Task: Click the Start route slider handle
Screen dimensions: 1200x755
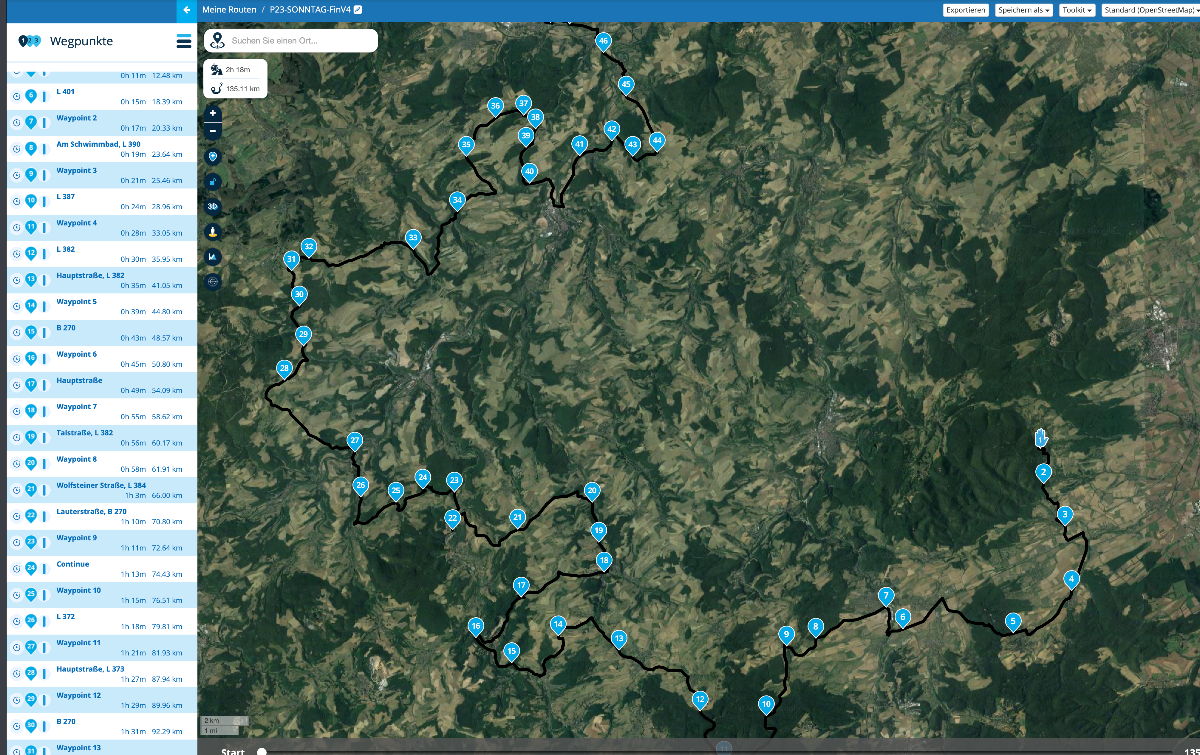Action: [262, 752]
